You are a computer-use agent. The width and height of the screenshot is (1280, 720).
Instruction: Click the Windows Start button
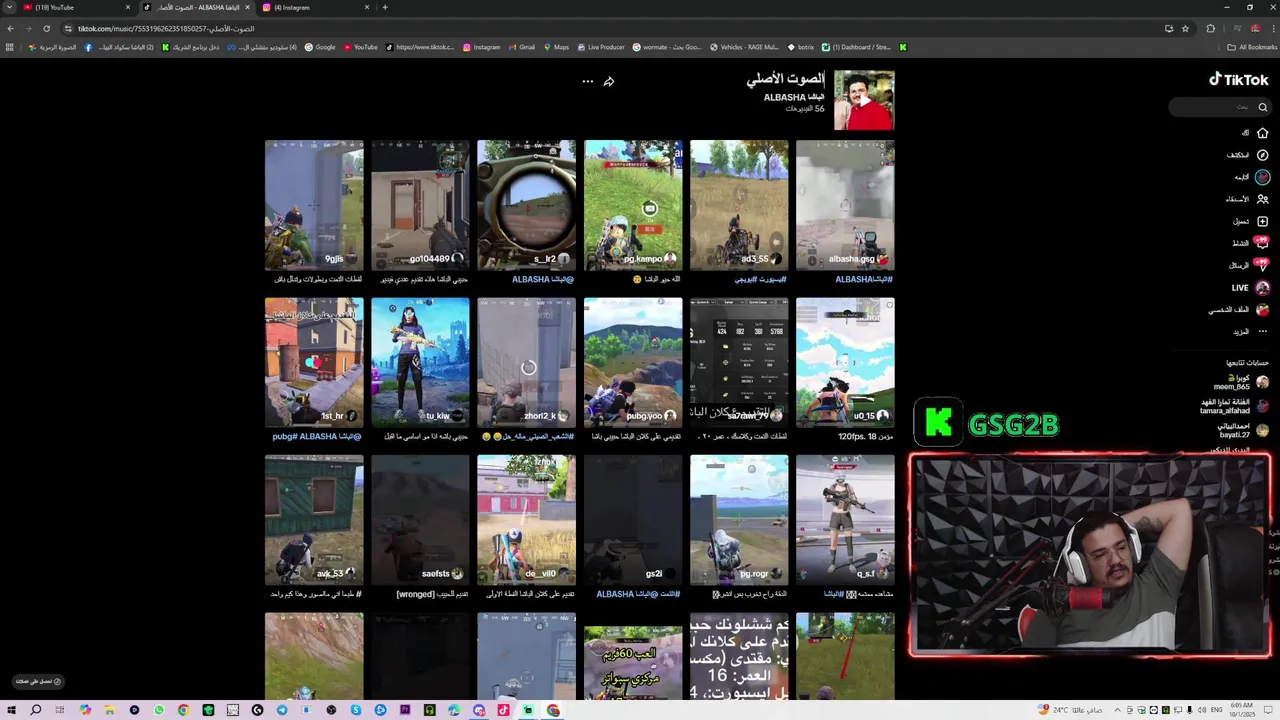(x=11, y=710)
